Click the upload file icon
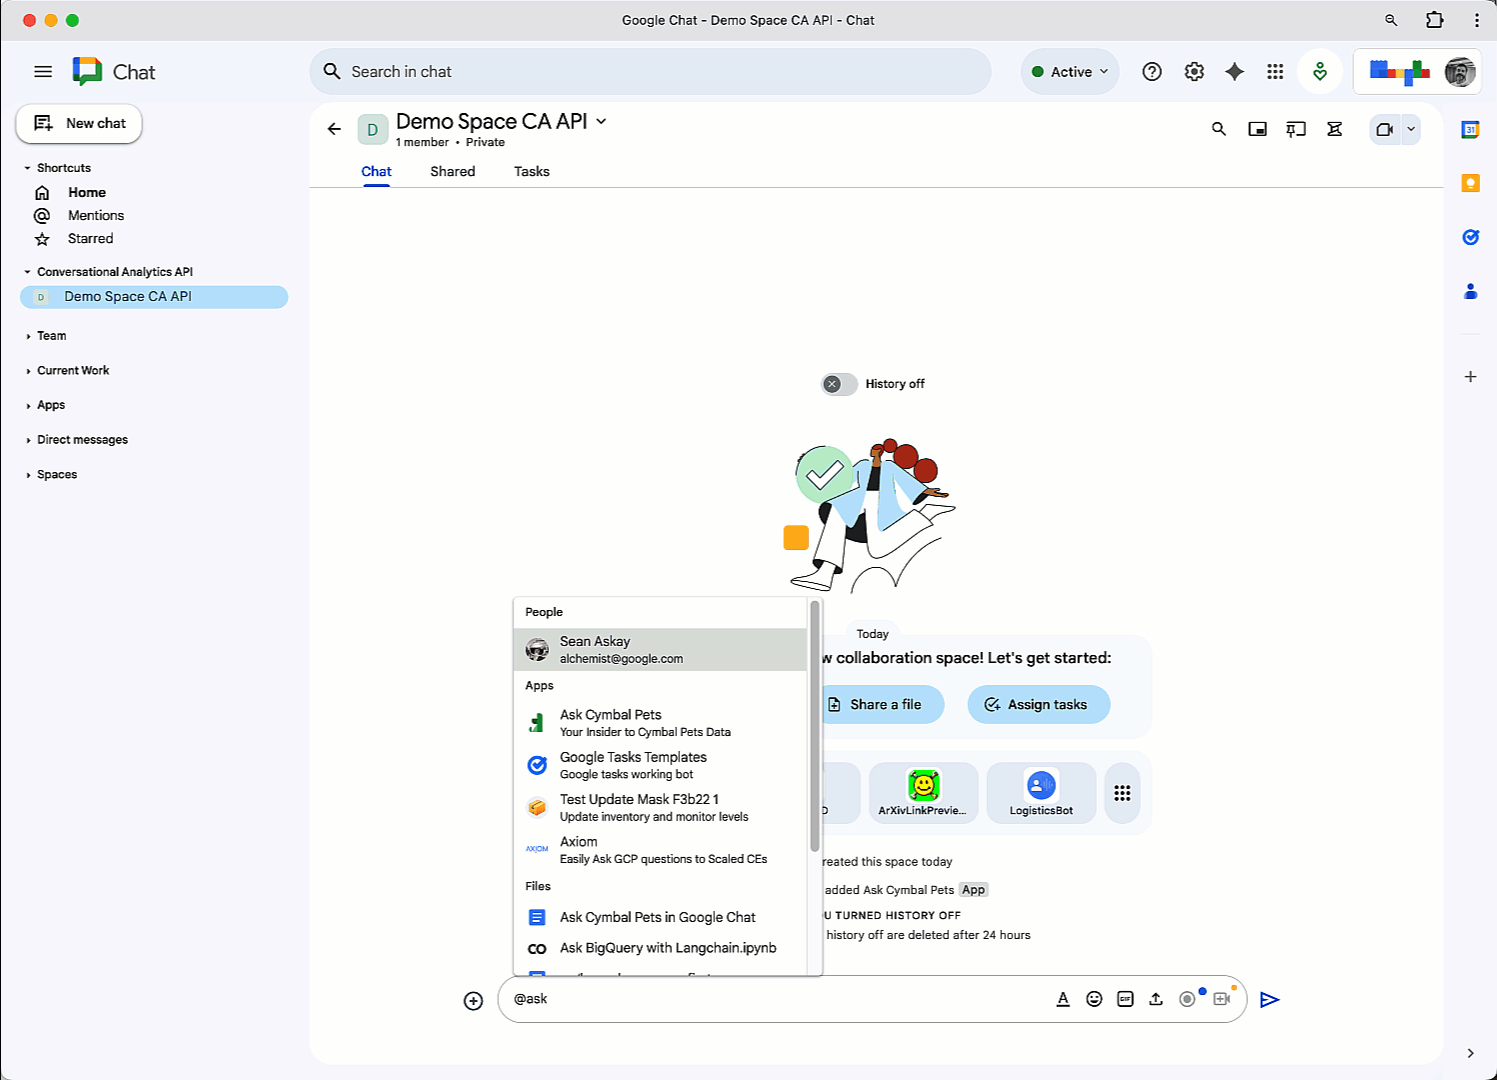 point(1156,999)
